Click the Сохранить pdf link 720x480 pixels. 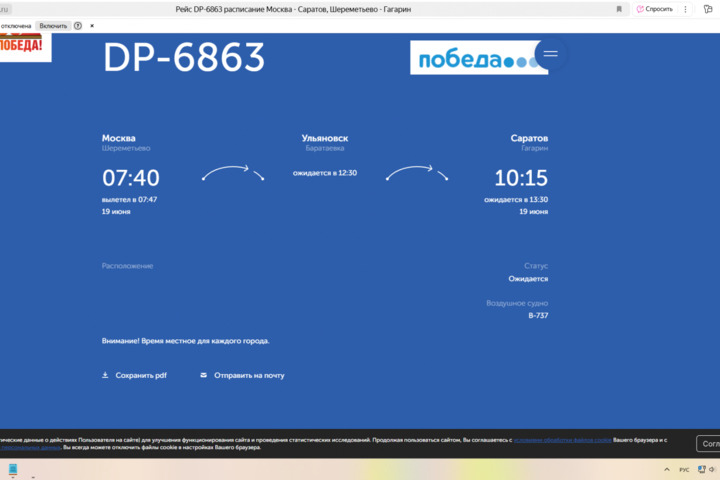141,375
